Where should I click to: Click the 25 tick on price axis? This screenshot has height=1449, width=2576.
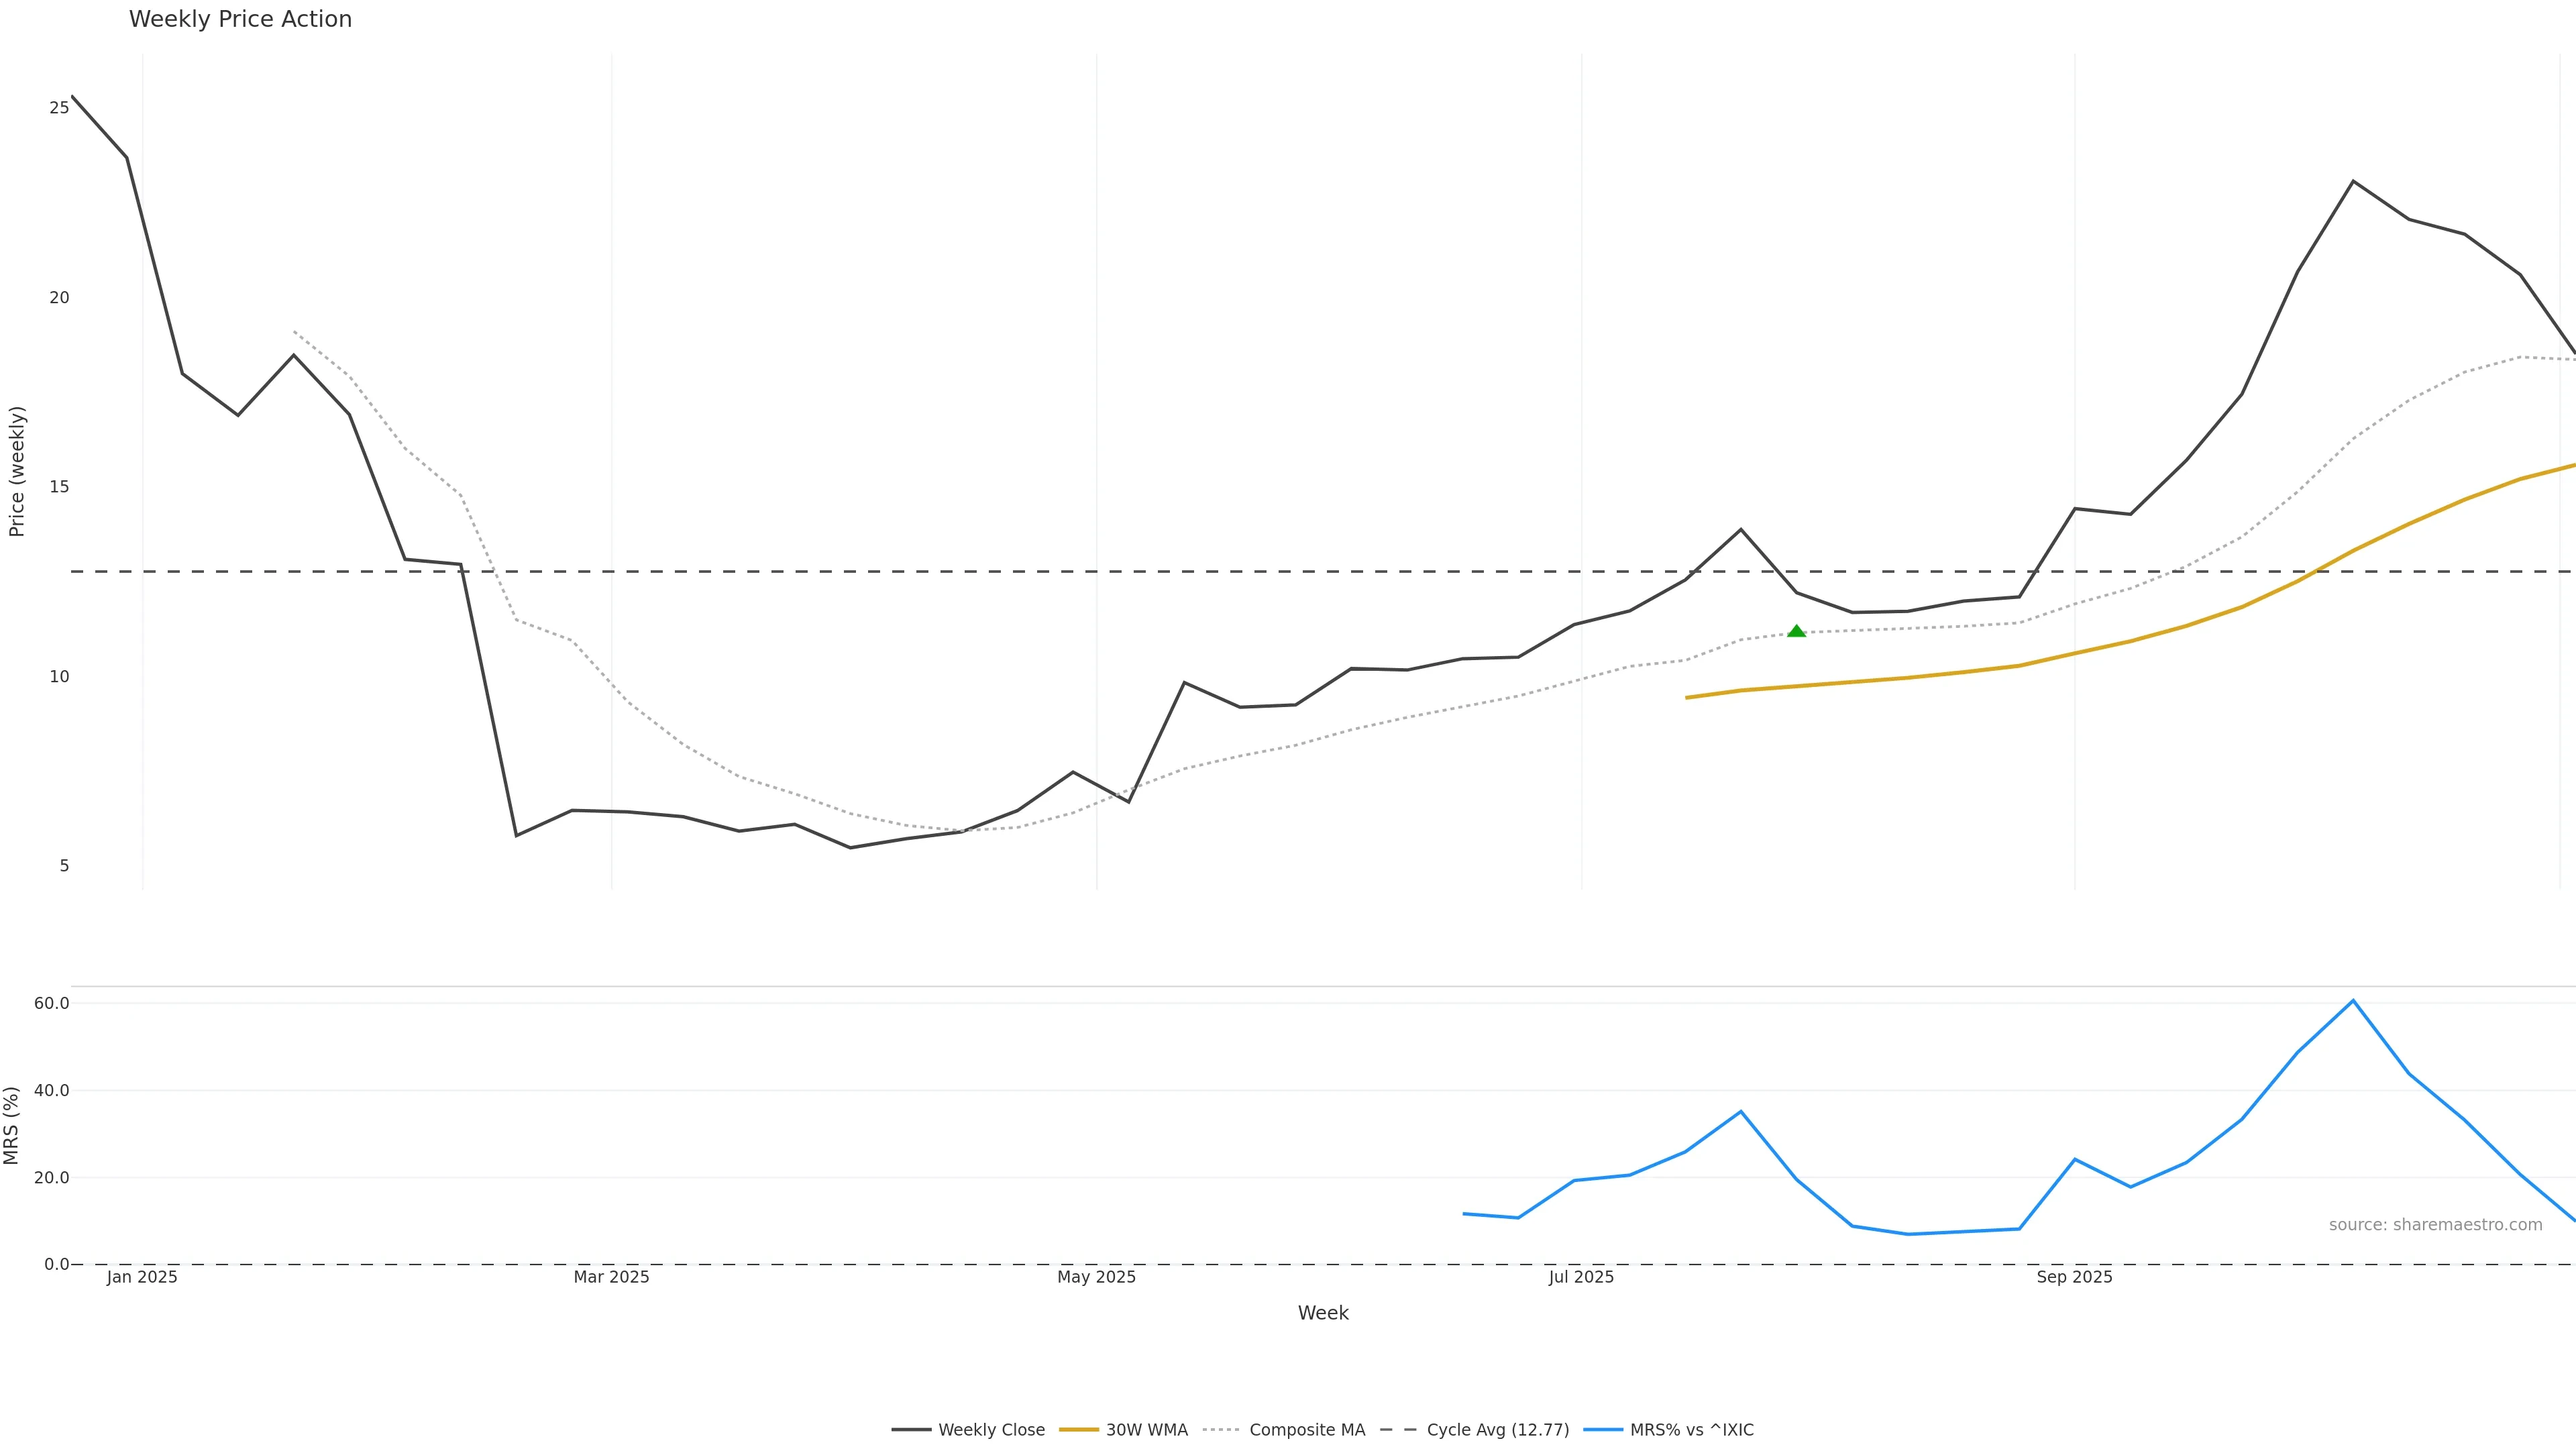(x=59, y=107)
